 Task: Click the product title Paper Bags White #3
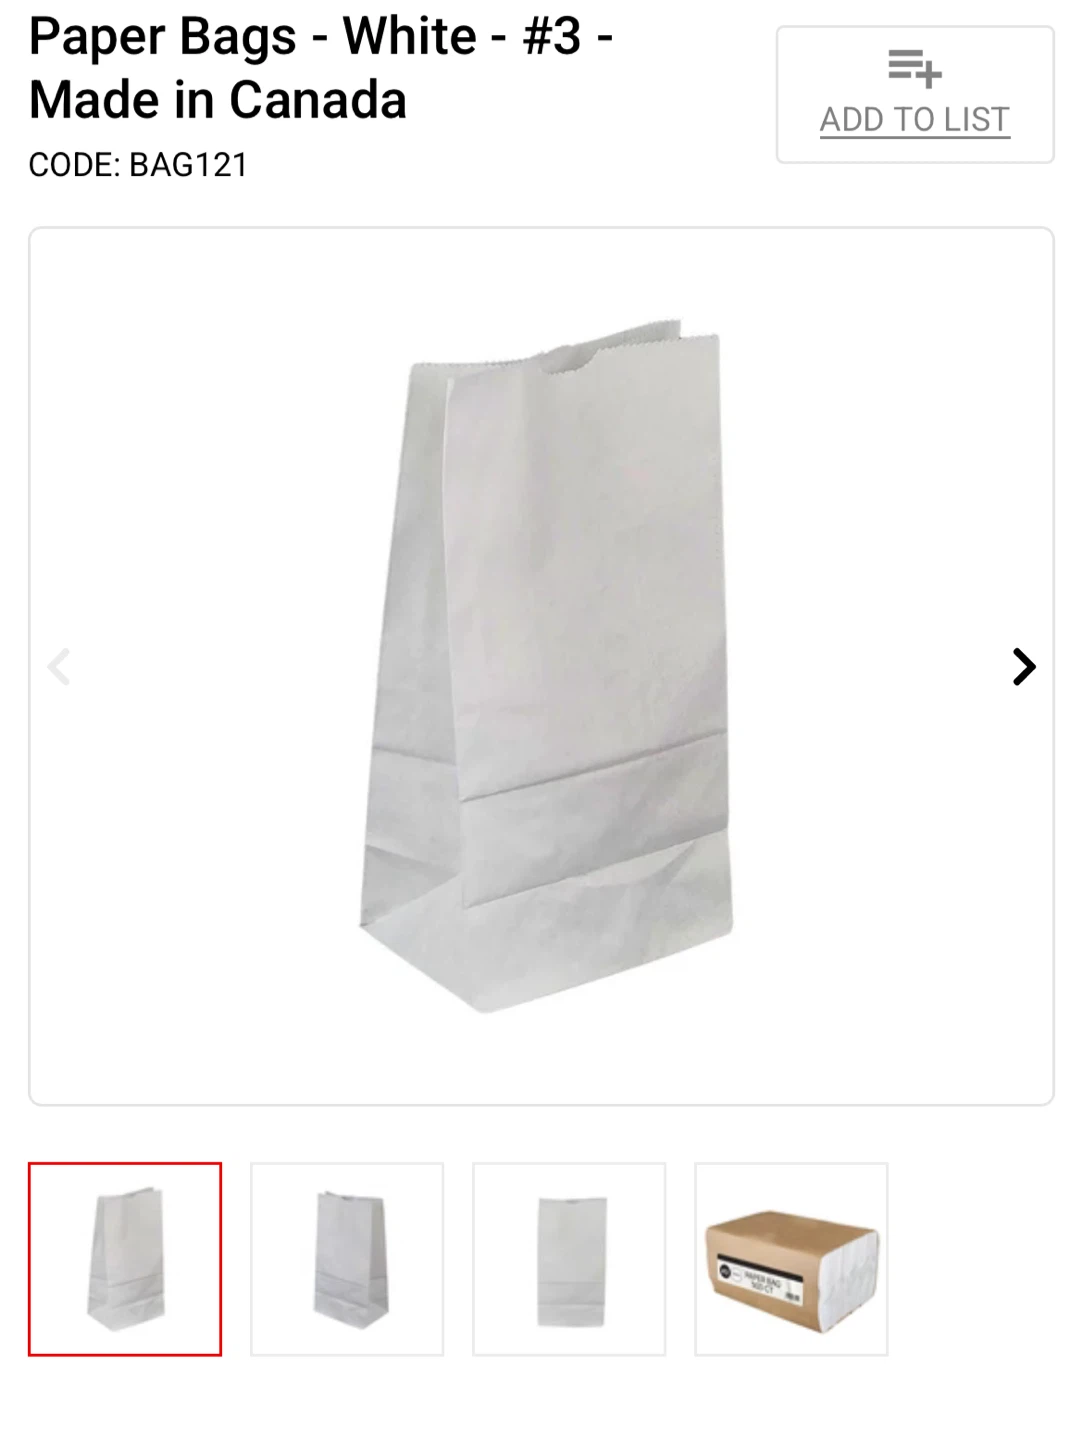[x=320, y=37]
